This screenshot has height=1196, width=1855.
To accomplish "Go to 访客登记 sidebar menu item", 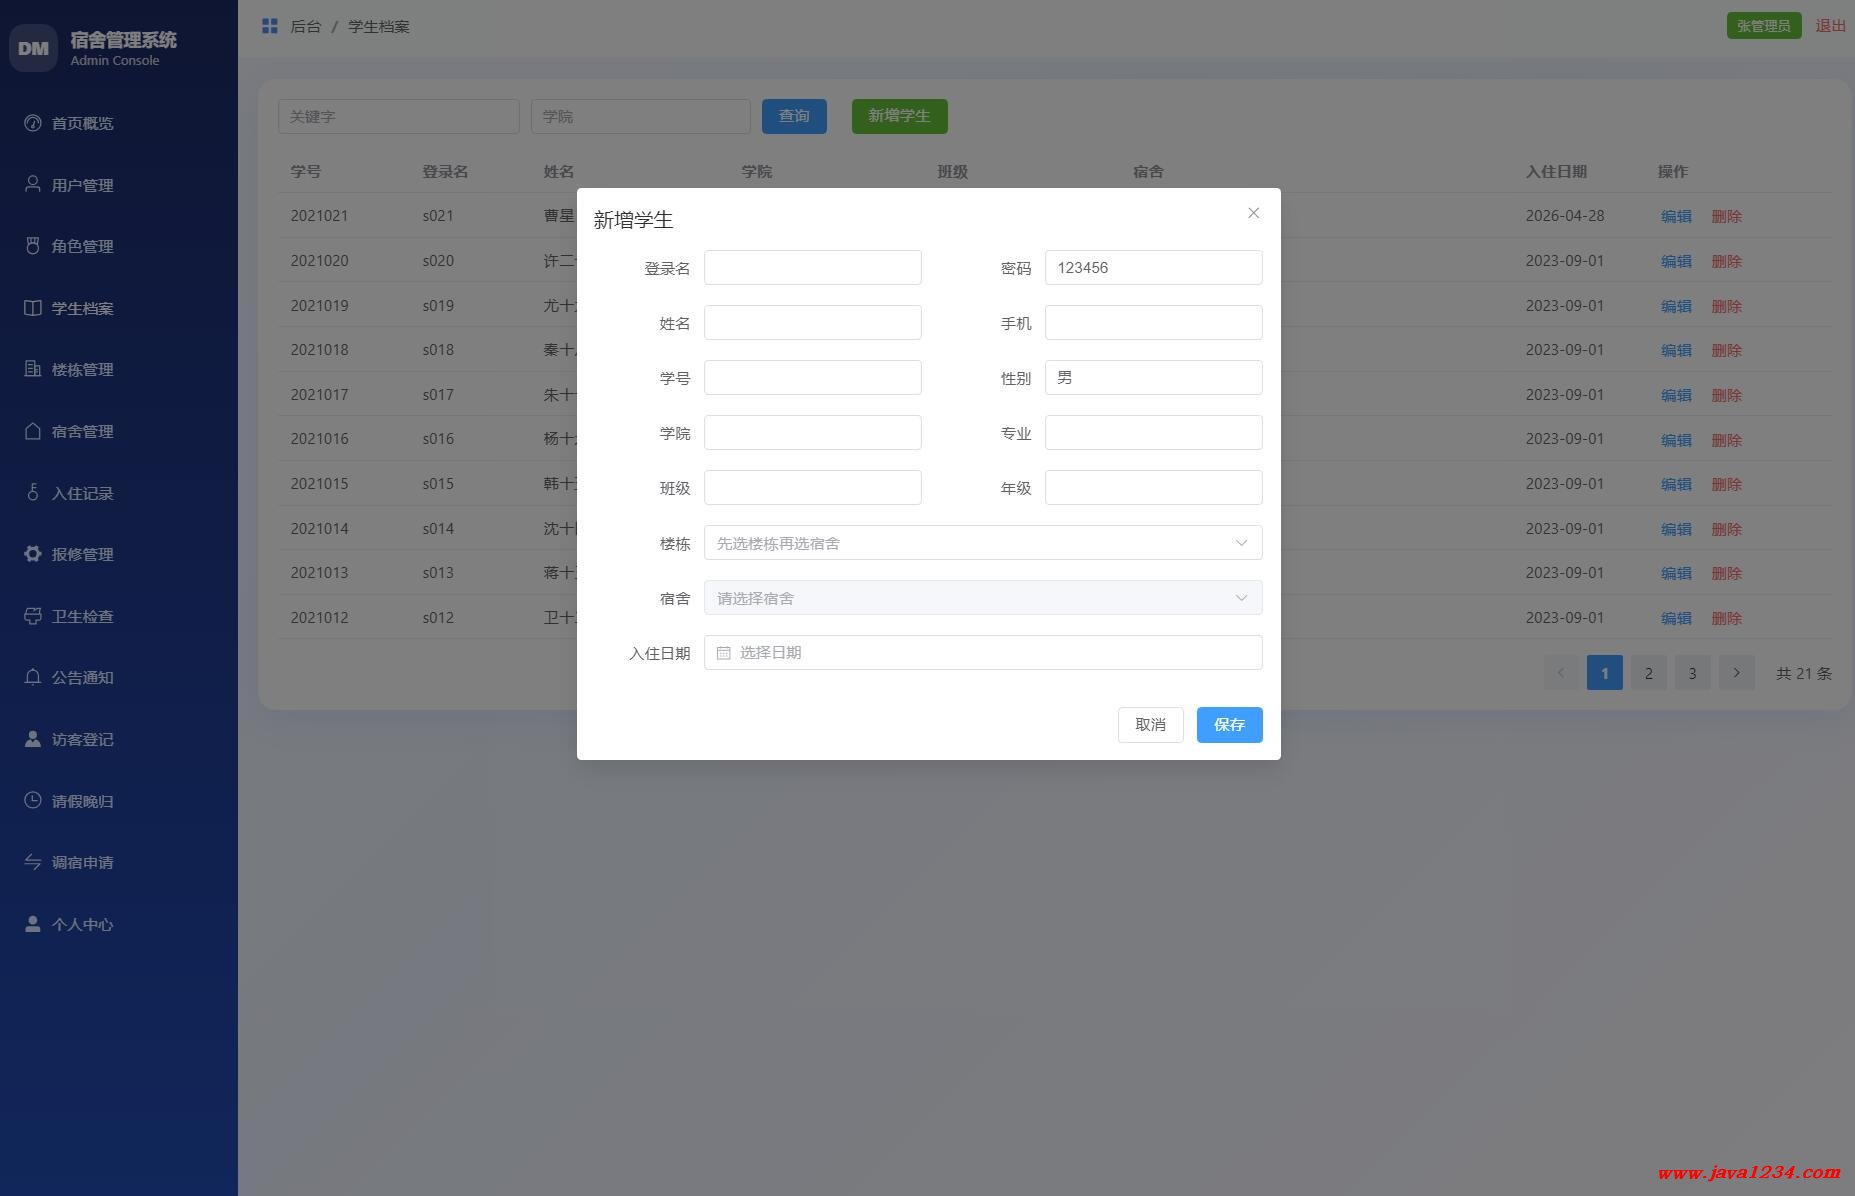I will click(x=82, y=739).
